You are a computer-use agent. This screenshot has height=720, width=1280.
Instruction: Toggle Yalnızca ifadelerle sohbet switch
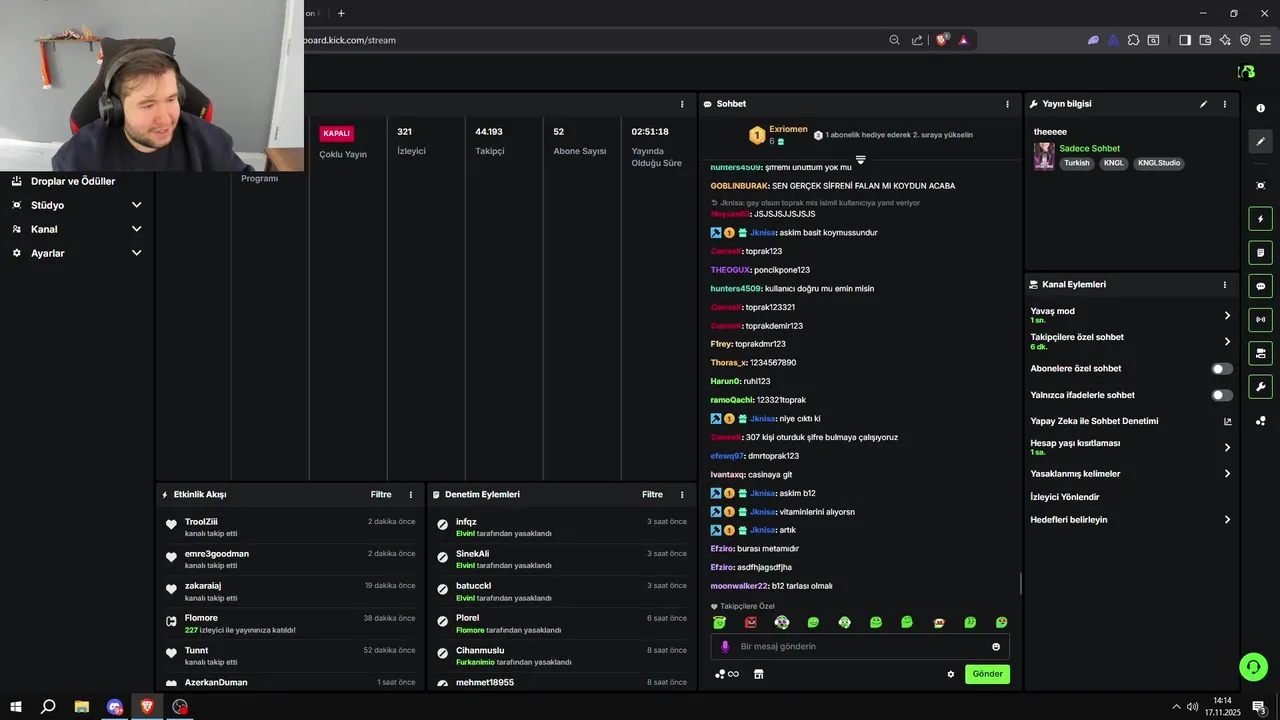1222,395
